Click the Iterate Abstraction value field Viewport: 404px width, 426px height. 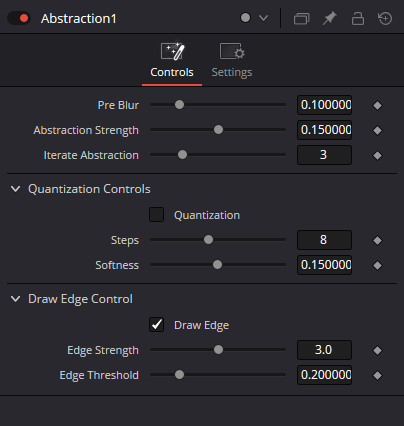pyautogui.click(x=324, y=155)
